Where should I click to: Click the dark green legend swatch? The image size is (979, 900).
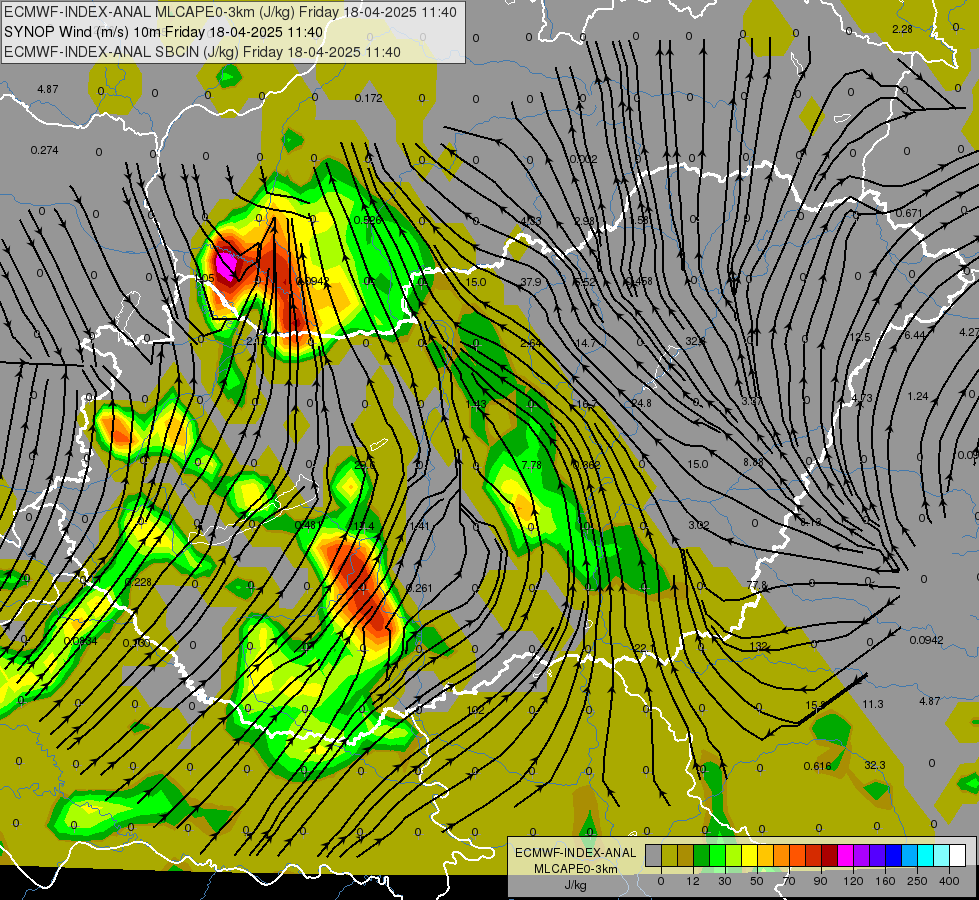[702, 855]
